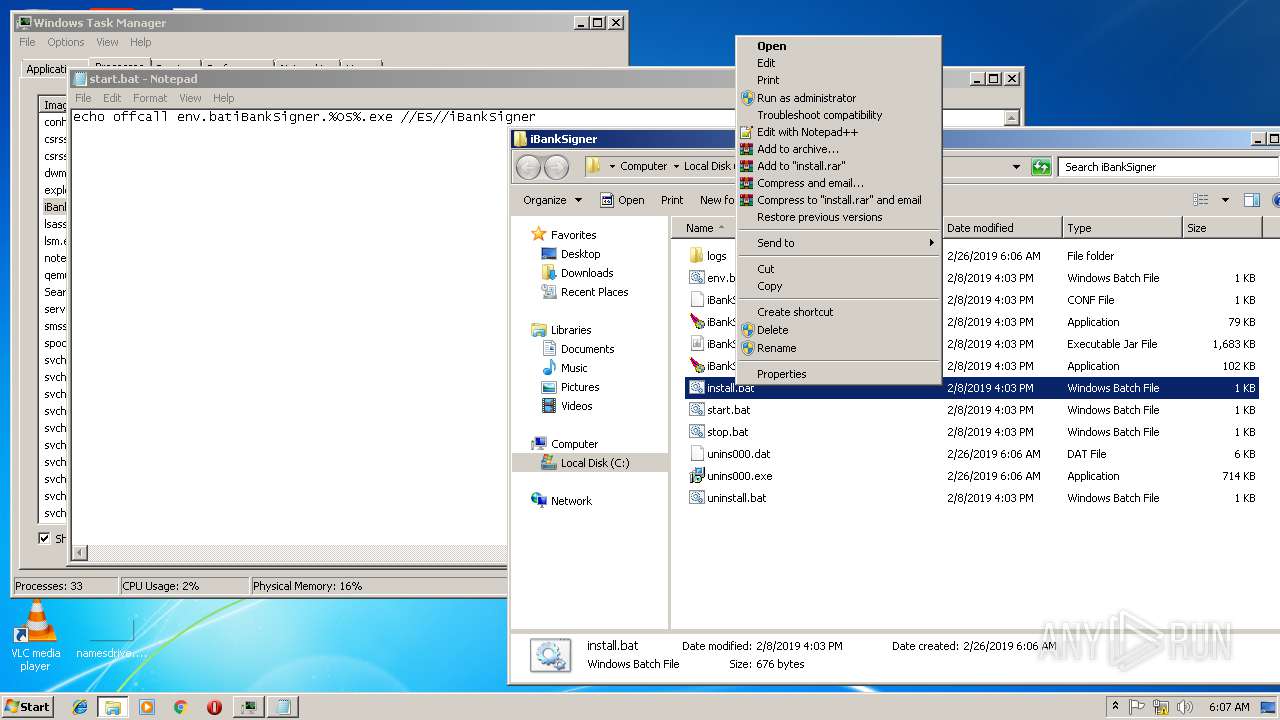Select Copy in context menu
1280x720 pixels.
pos(838,286)
